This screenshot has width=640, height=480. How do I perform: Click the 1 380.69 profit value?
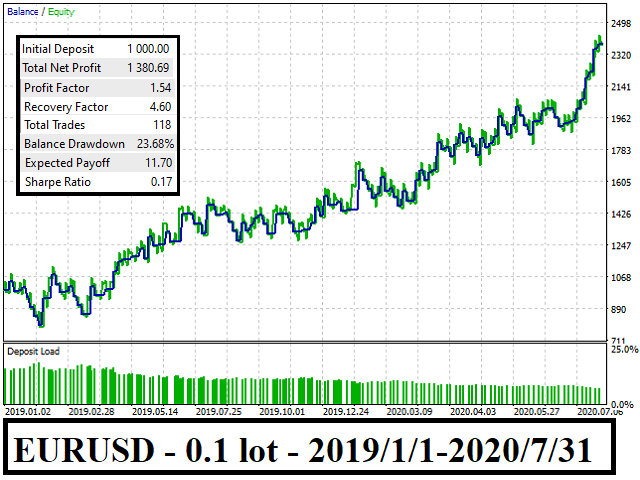coord(148,68)
